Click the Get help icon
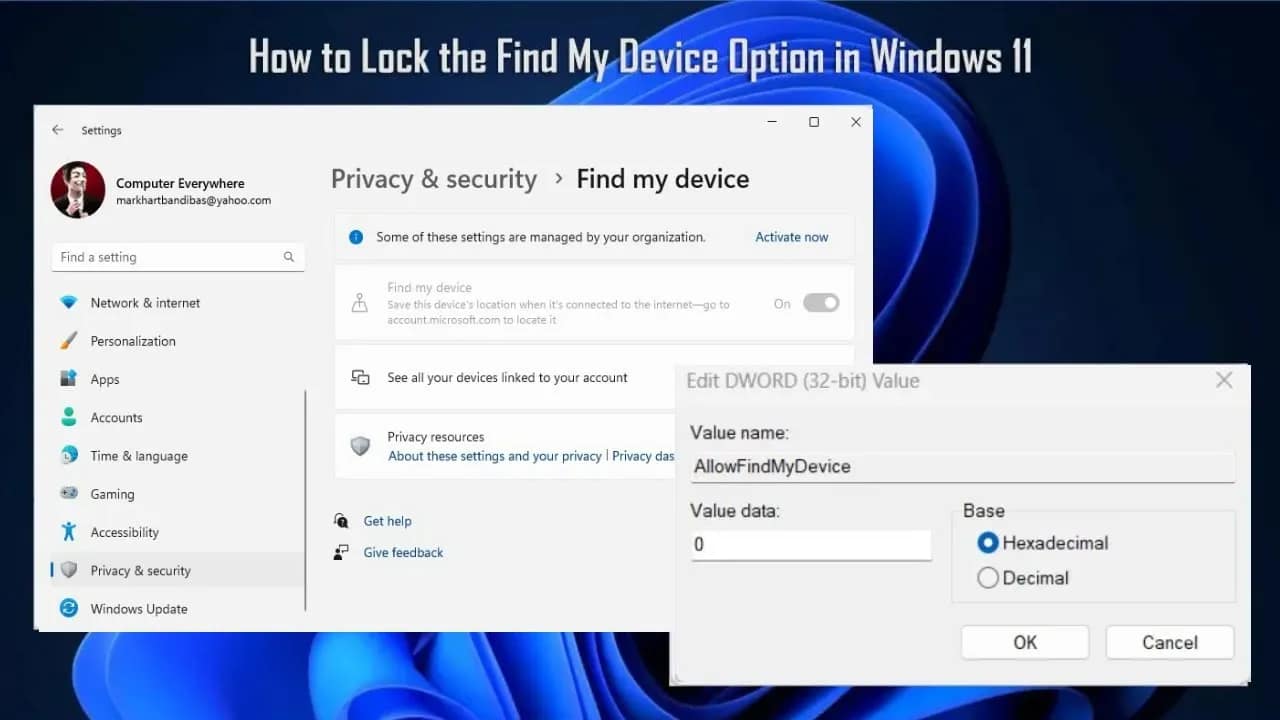This screenshot has height=720, width=1280. pos(343,521)
